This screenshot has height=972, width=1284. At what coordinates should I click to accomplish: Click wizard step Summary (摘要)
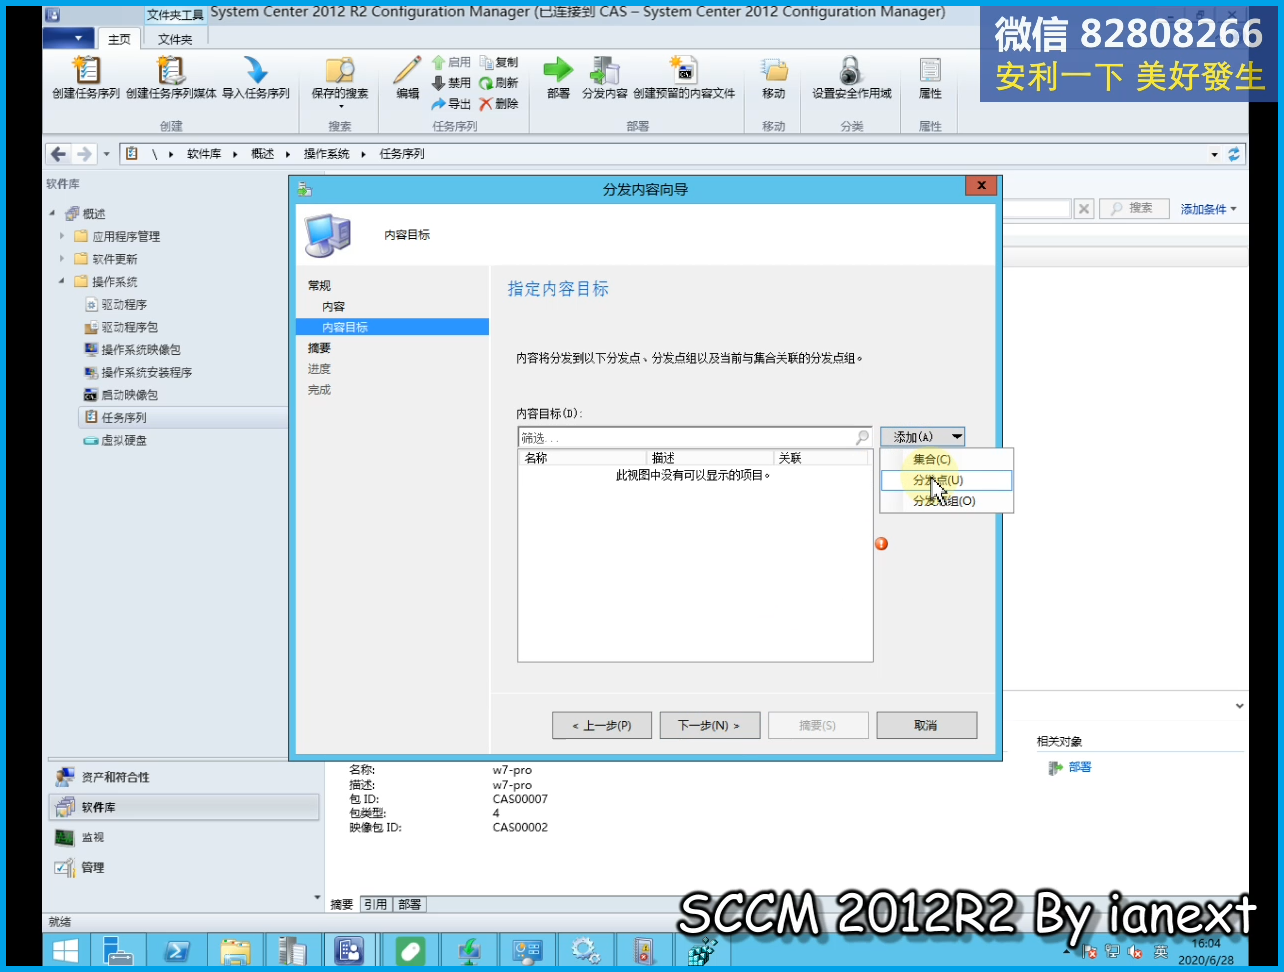[319, 348]
